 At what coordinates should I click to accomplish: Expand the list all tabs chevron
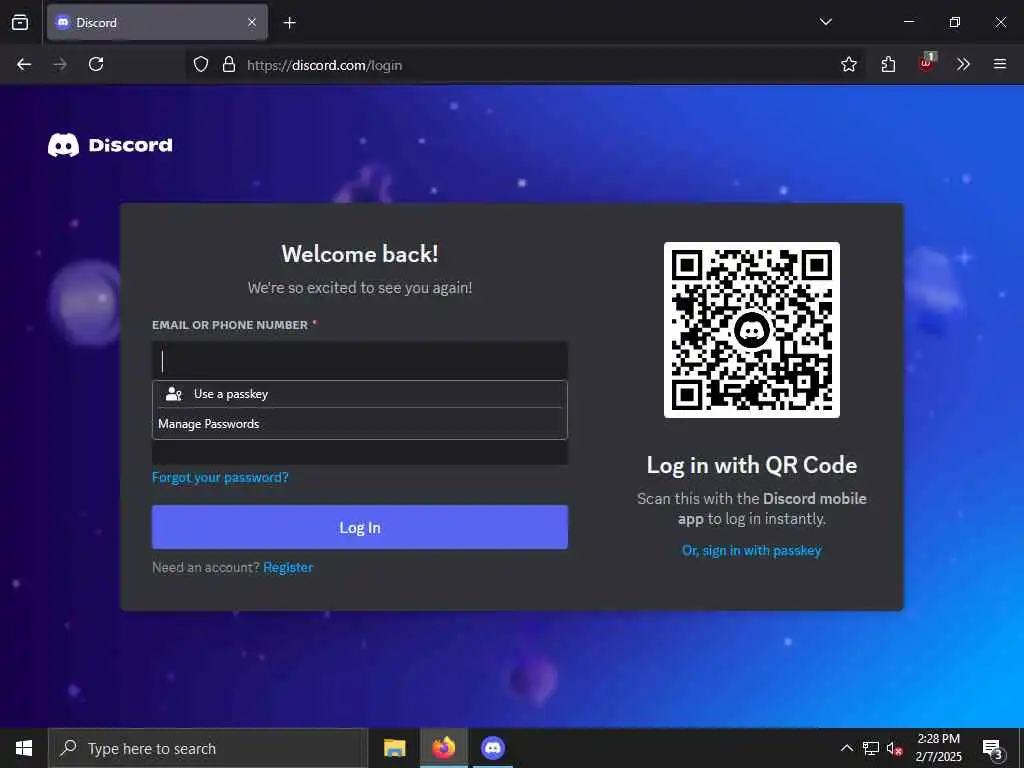(x=825, y=22)
